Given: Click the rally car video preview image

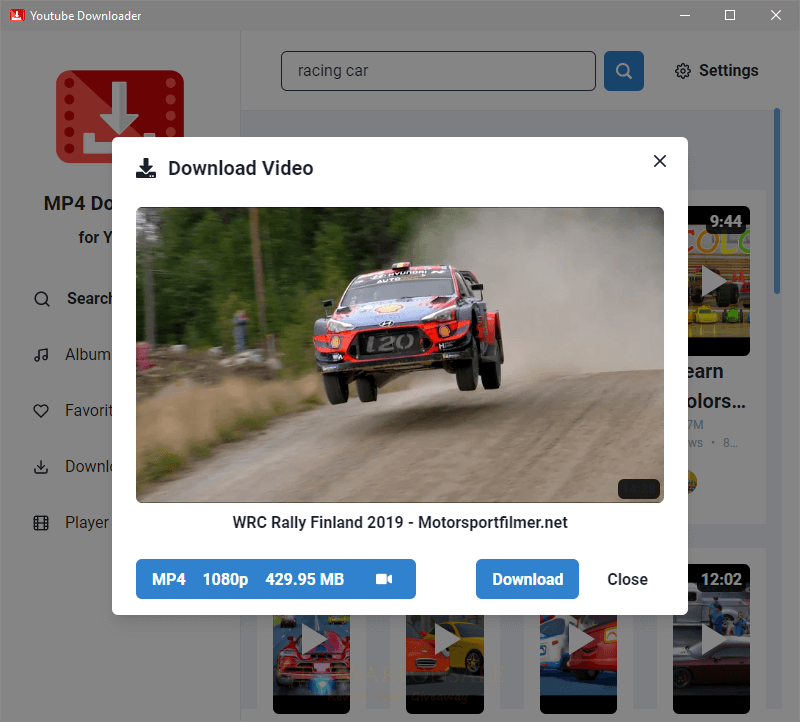Looking at the screenshot, I should (x=400, y=355).
